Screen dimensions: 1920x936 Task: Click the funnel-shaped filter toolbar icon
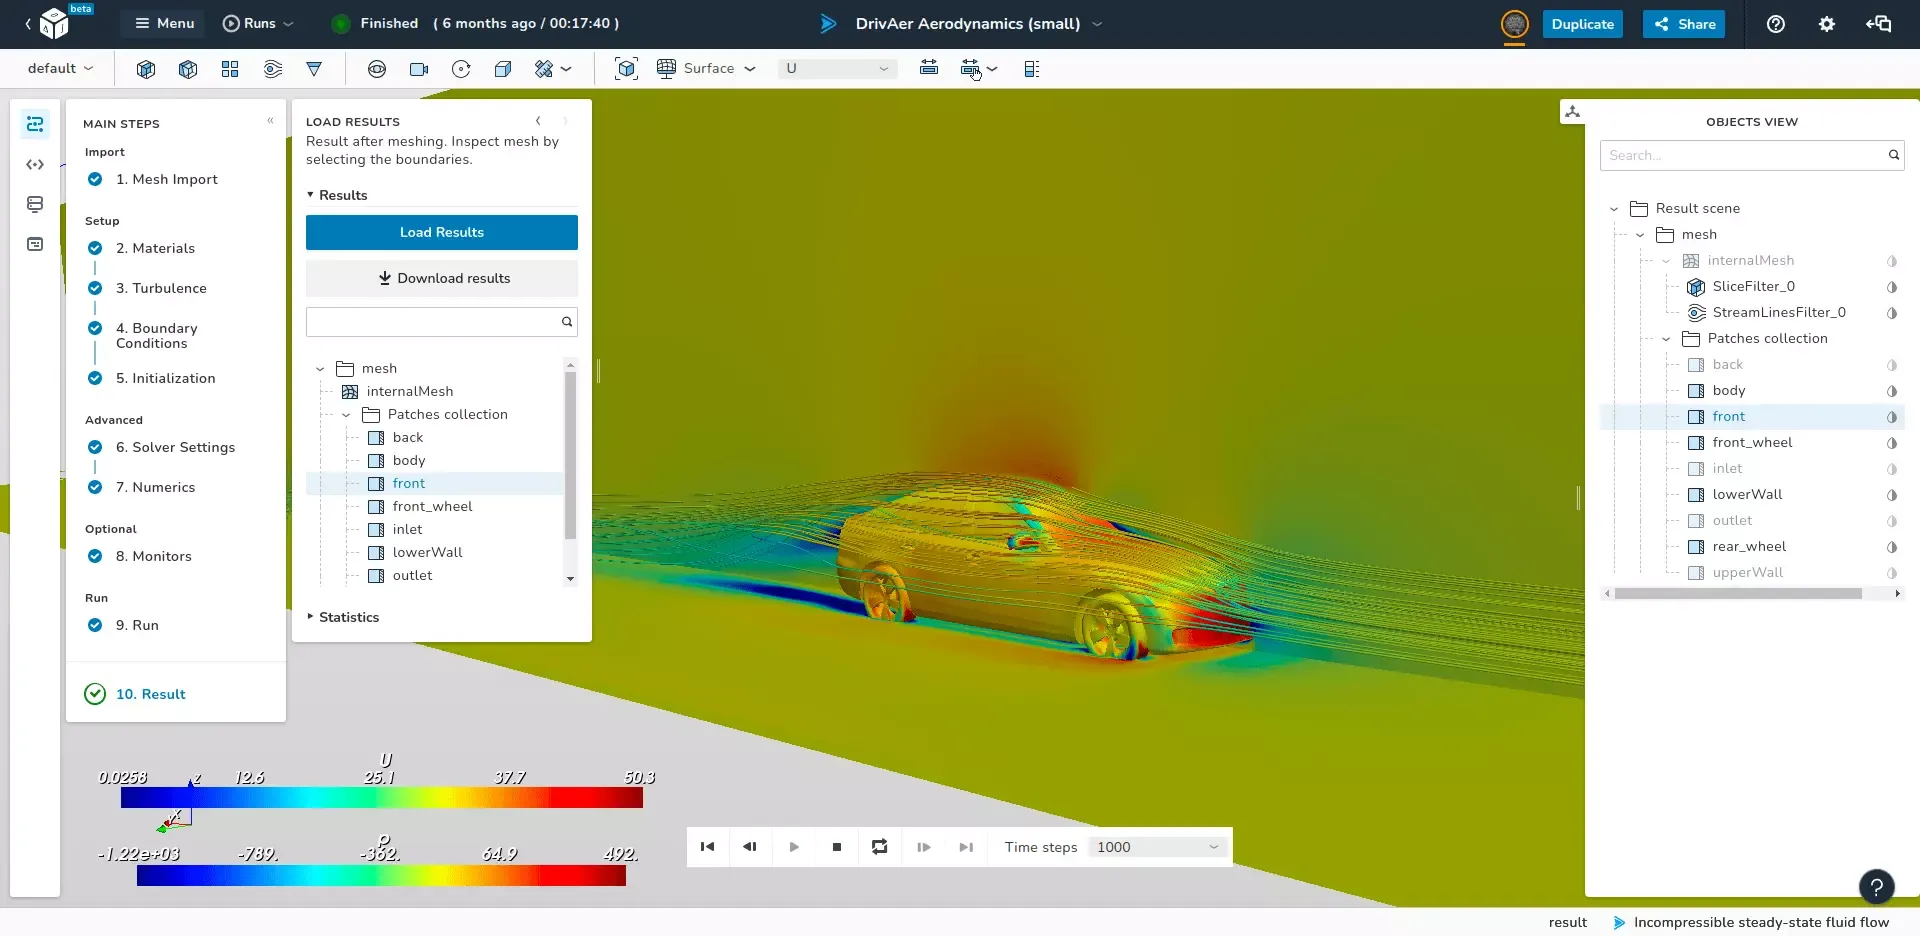314,69
